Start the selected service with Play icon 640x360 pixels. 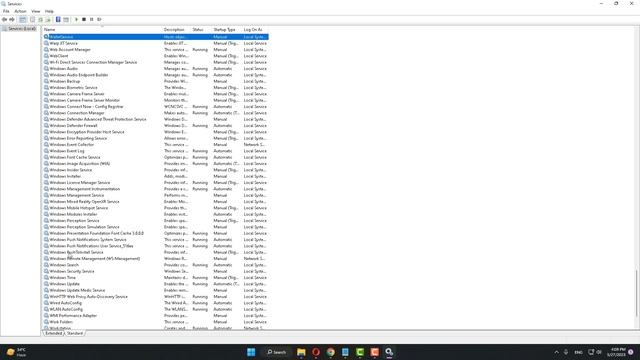pyautogui.click(x=76, y=20)
